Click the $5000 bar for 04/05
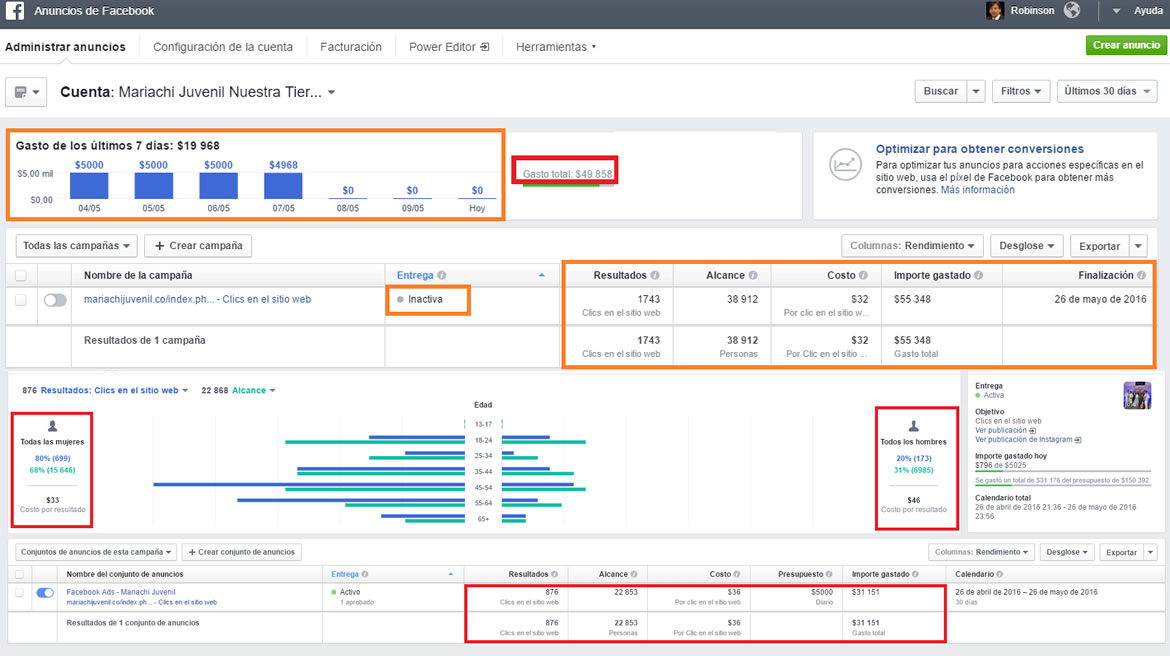This screenshot has height=656, width=1170. [89, 186]
